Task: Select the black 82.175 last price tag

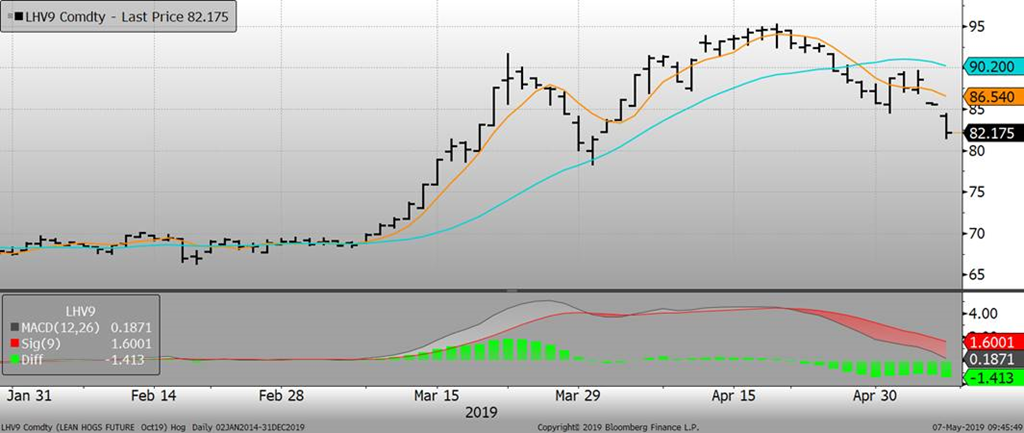Action: (991, 132)
